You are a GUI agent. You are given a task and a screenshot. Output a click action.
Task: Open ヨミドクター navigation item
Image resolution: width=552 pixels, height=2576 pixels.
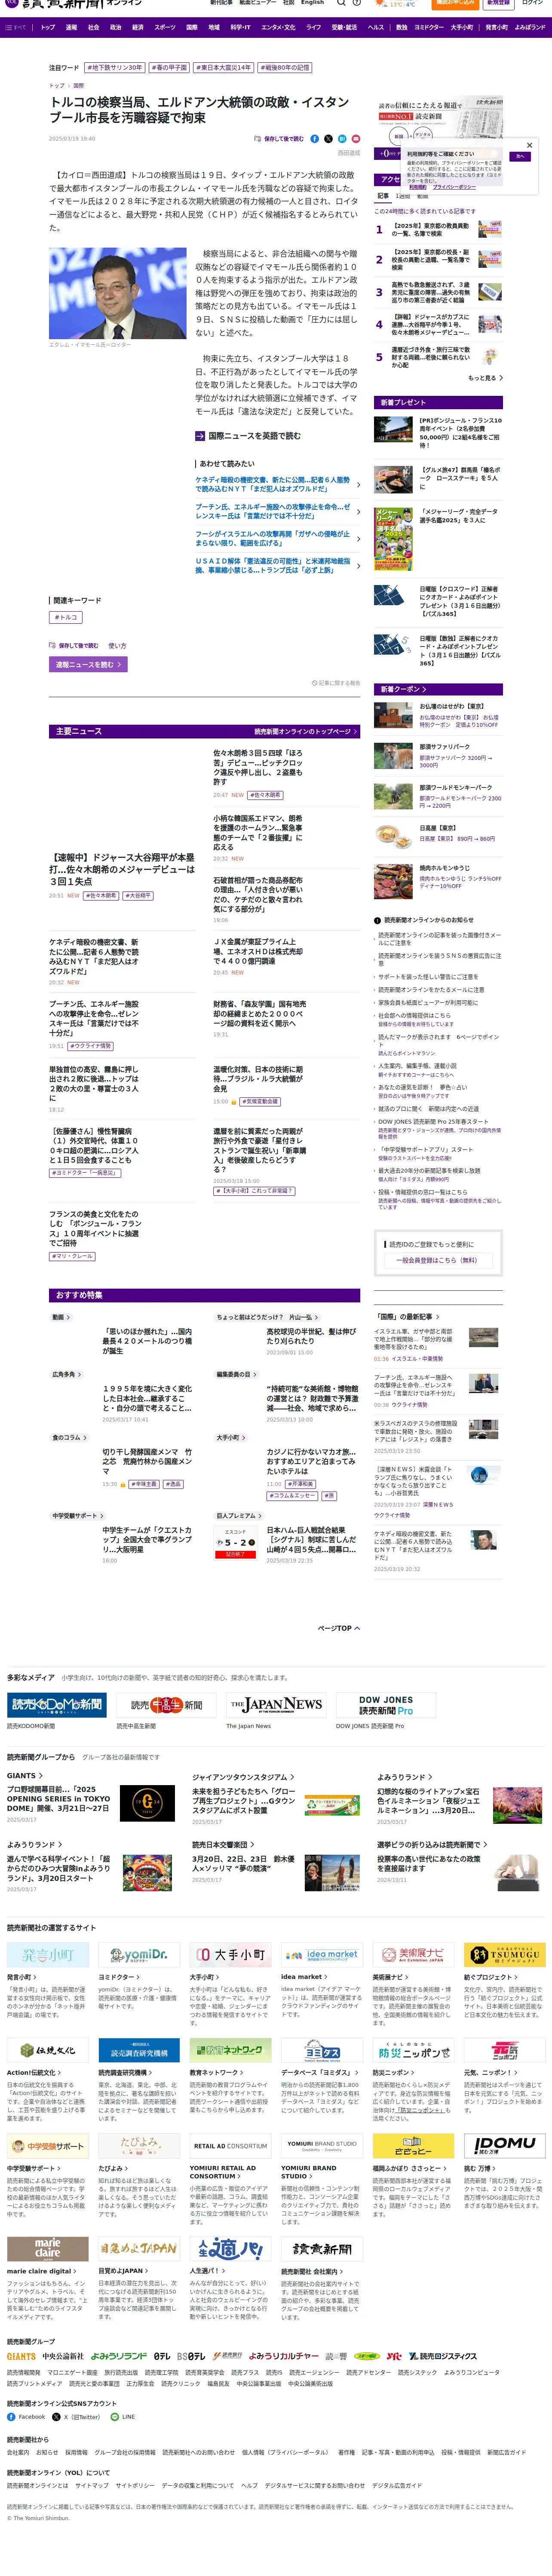[428, 28]
